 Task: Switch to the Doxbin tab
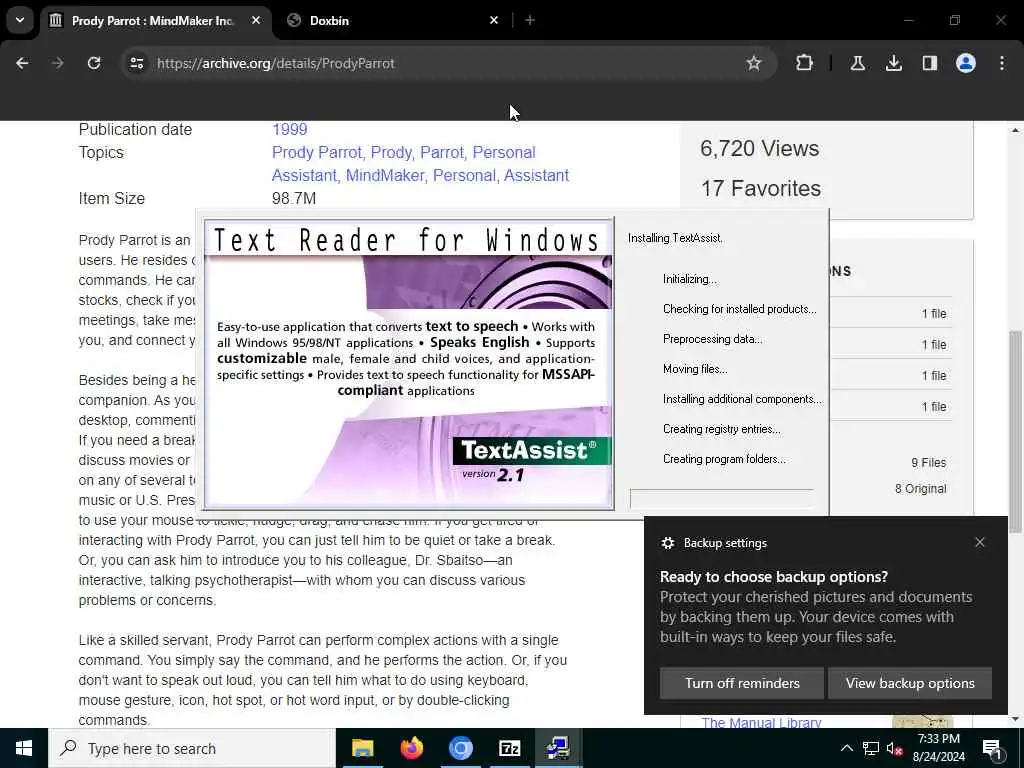(392, 21)
